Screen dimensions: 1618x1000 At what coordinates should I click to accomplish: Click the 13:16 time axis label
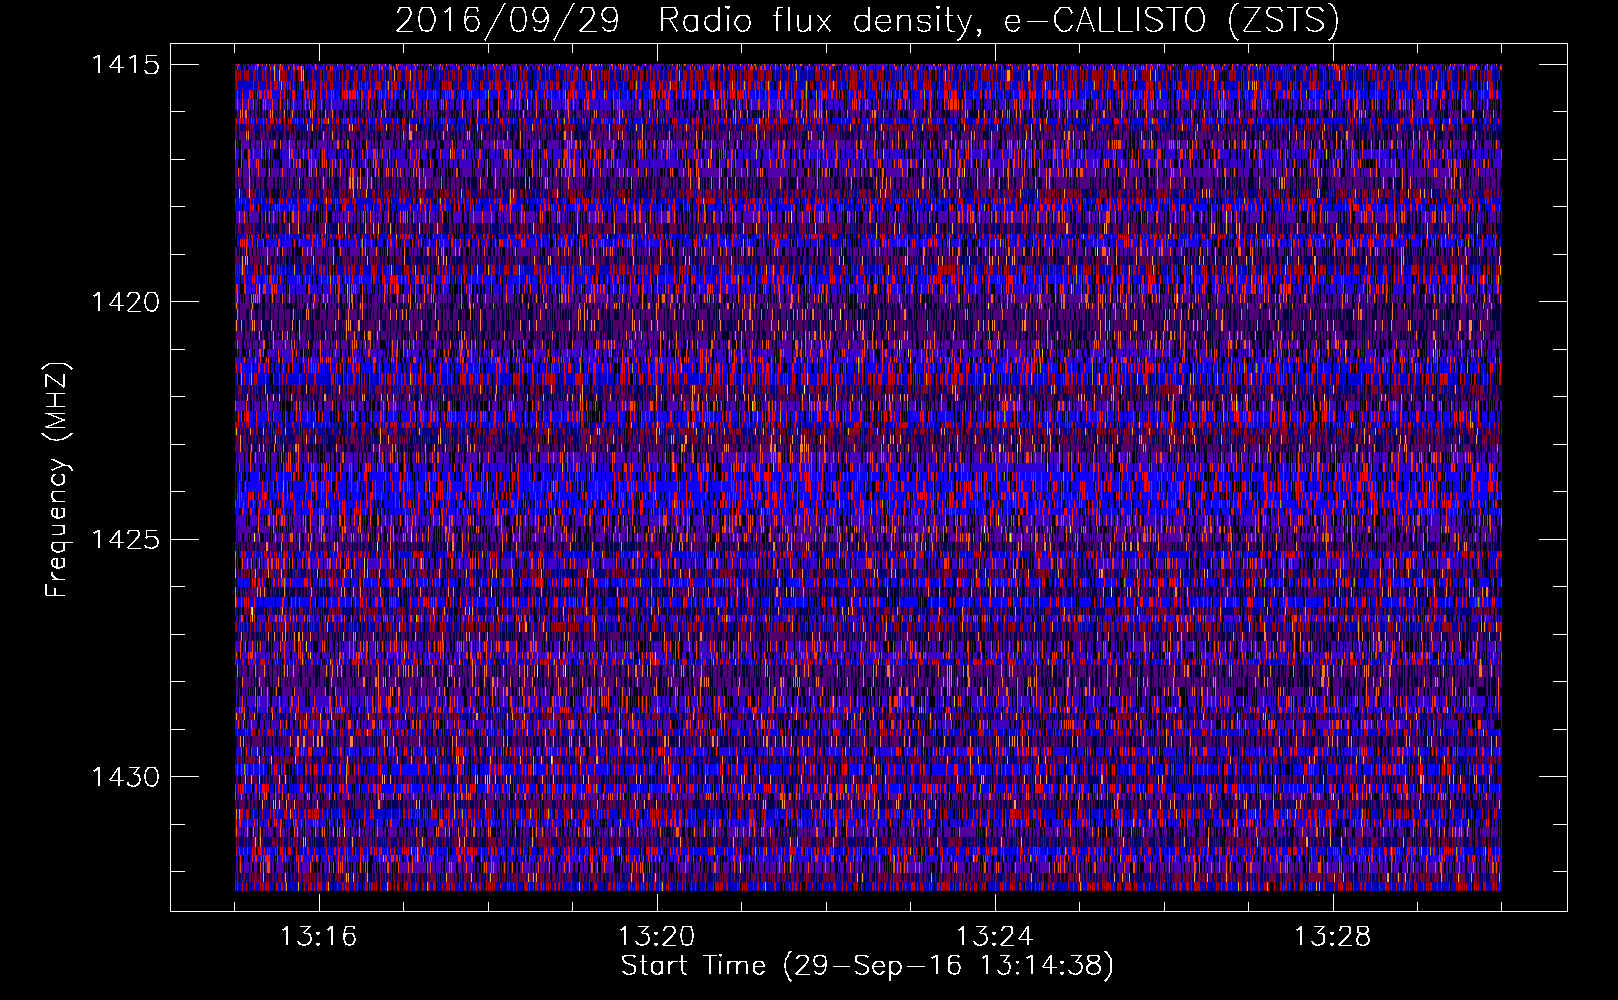[x=319, y=937]
